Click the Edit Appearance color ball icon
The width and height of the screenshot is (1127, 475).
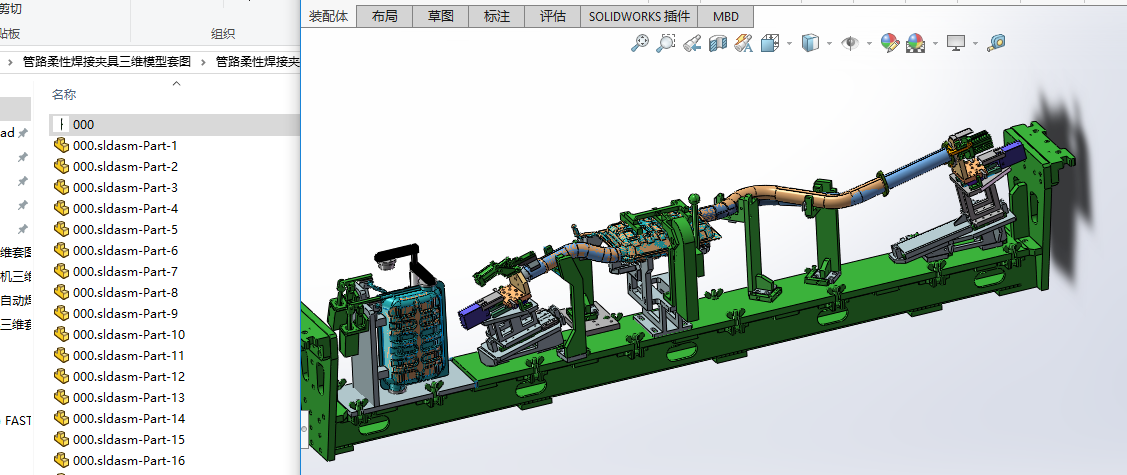(889, 43)
